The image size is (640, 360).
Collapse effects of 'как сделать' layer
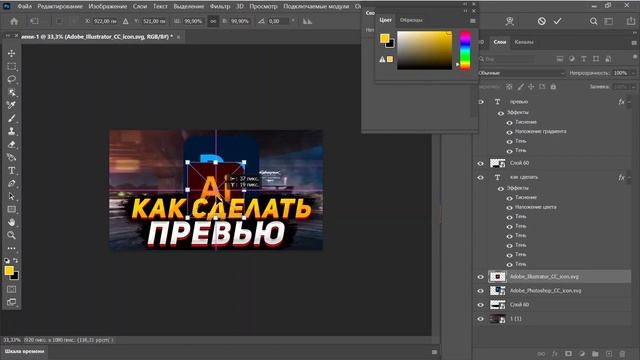(629, 178)
